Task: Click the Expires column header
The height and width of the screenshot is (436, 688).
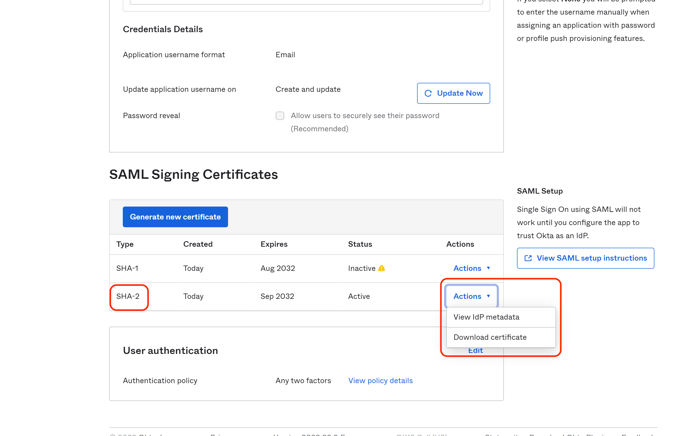Action: pyautogui.click(x=273, y=244)
